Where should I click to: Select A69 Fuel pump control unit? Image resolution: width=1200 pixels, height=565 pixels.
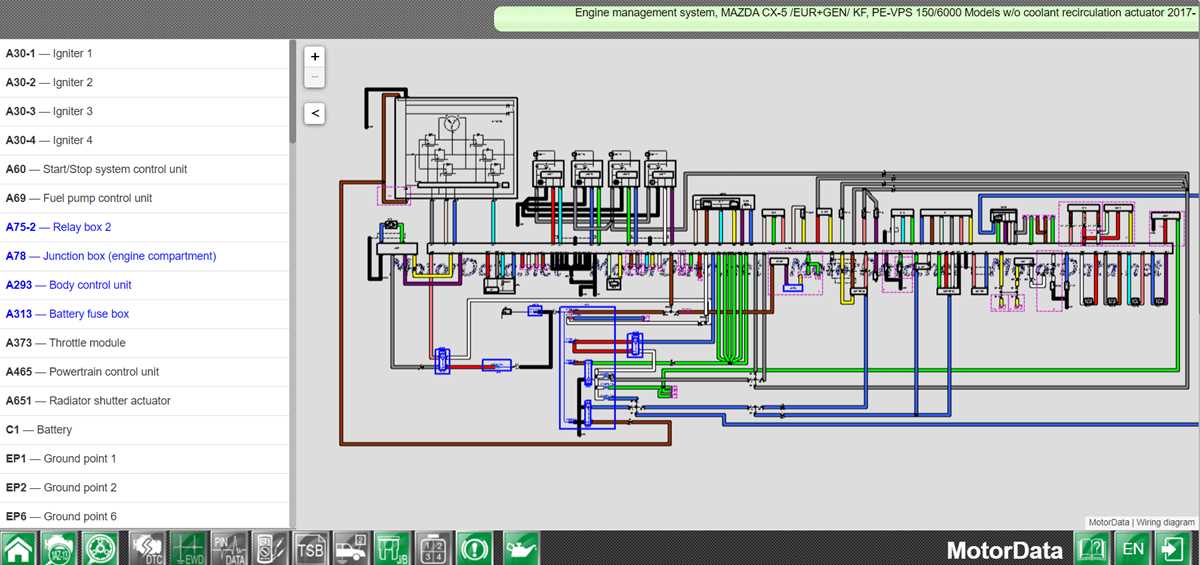144,199
